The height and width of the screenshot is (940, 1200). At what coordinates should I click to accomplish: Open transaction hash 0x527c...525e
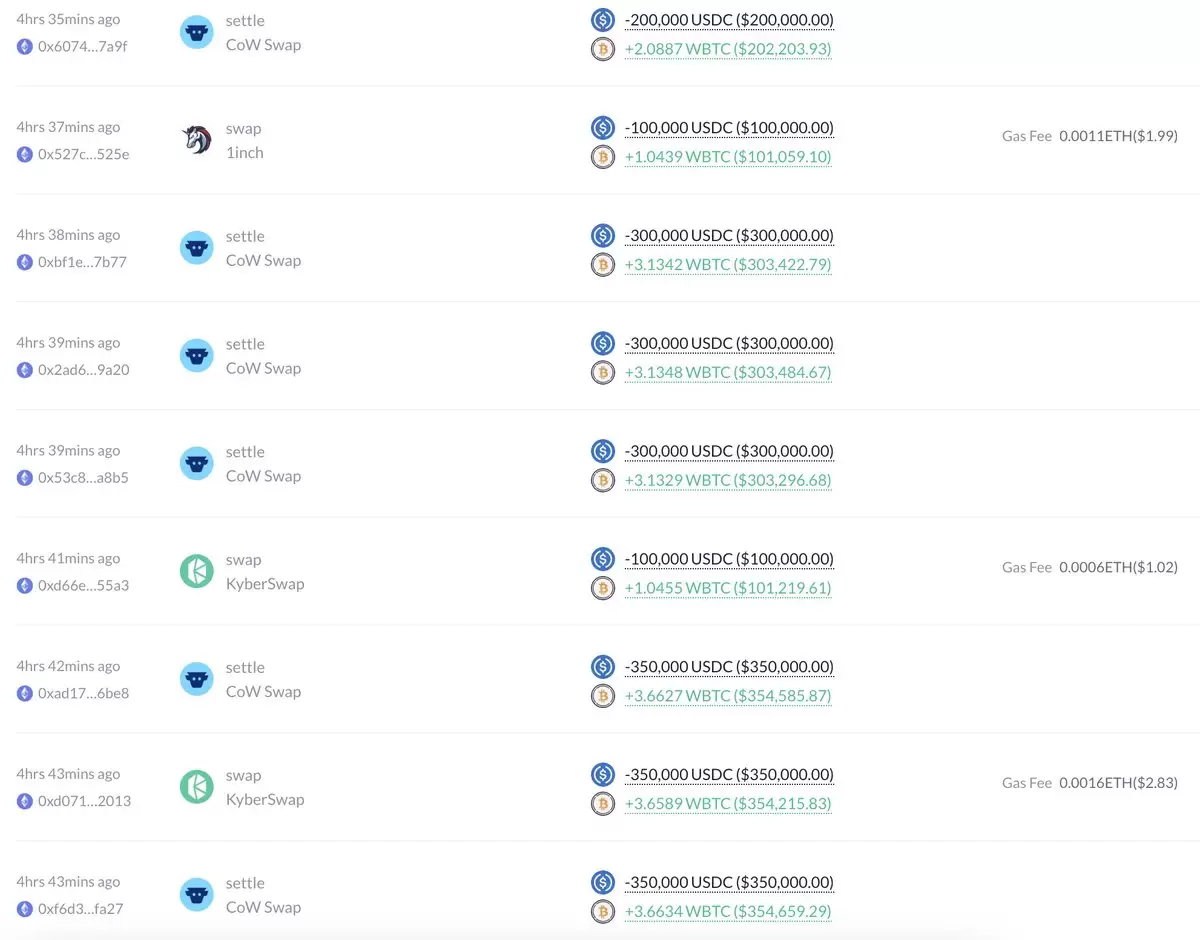tap(83, 154)
